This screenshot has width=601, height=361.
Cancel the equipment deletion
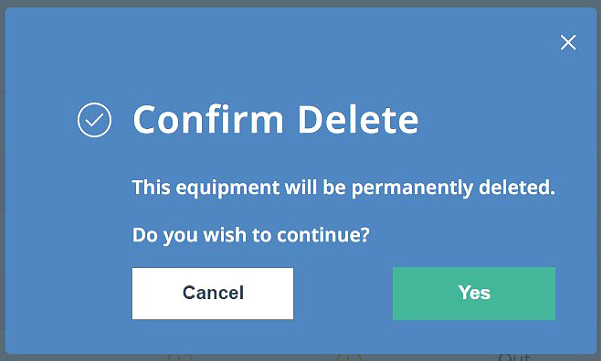pos(213,294)
